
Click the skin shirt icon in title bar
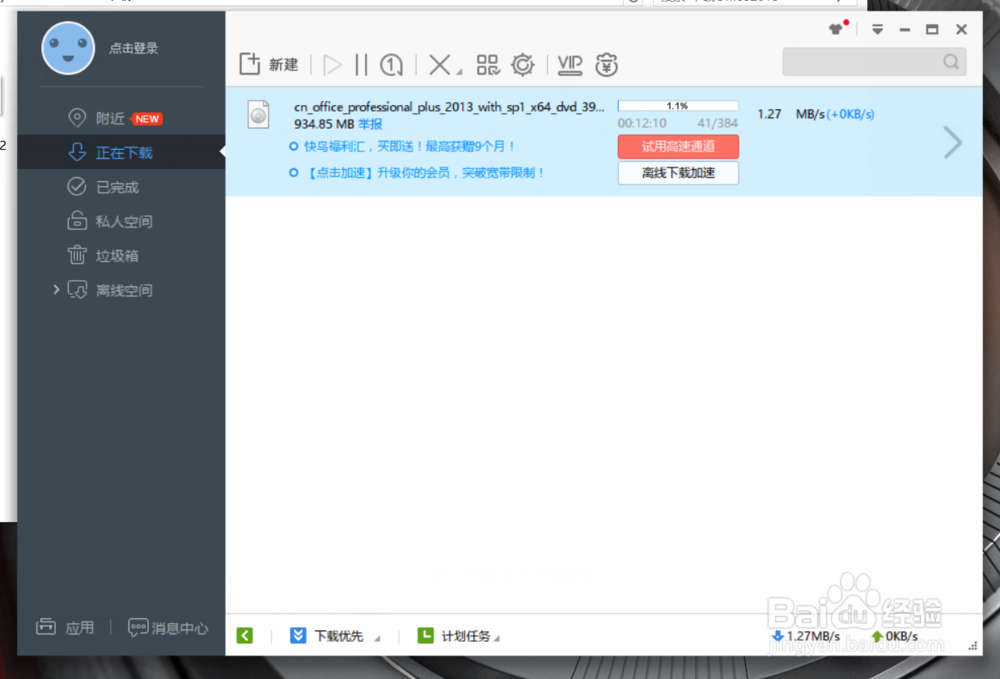[x=835, y=29]
